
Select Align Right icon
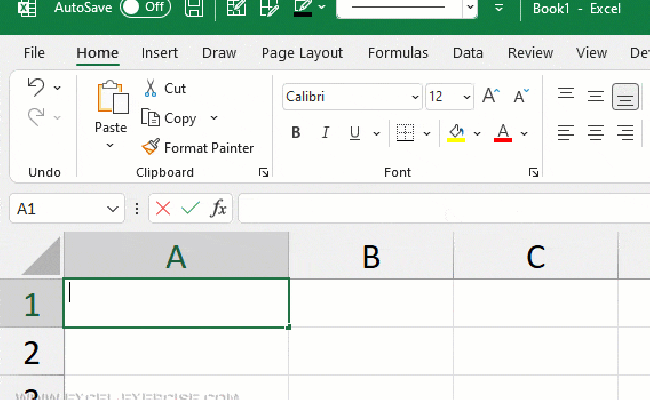(625, 133)
